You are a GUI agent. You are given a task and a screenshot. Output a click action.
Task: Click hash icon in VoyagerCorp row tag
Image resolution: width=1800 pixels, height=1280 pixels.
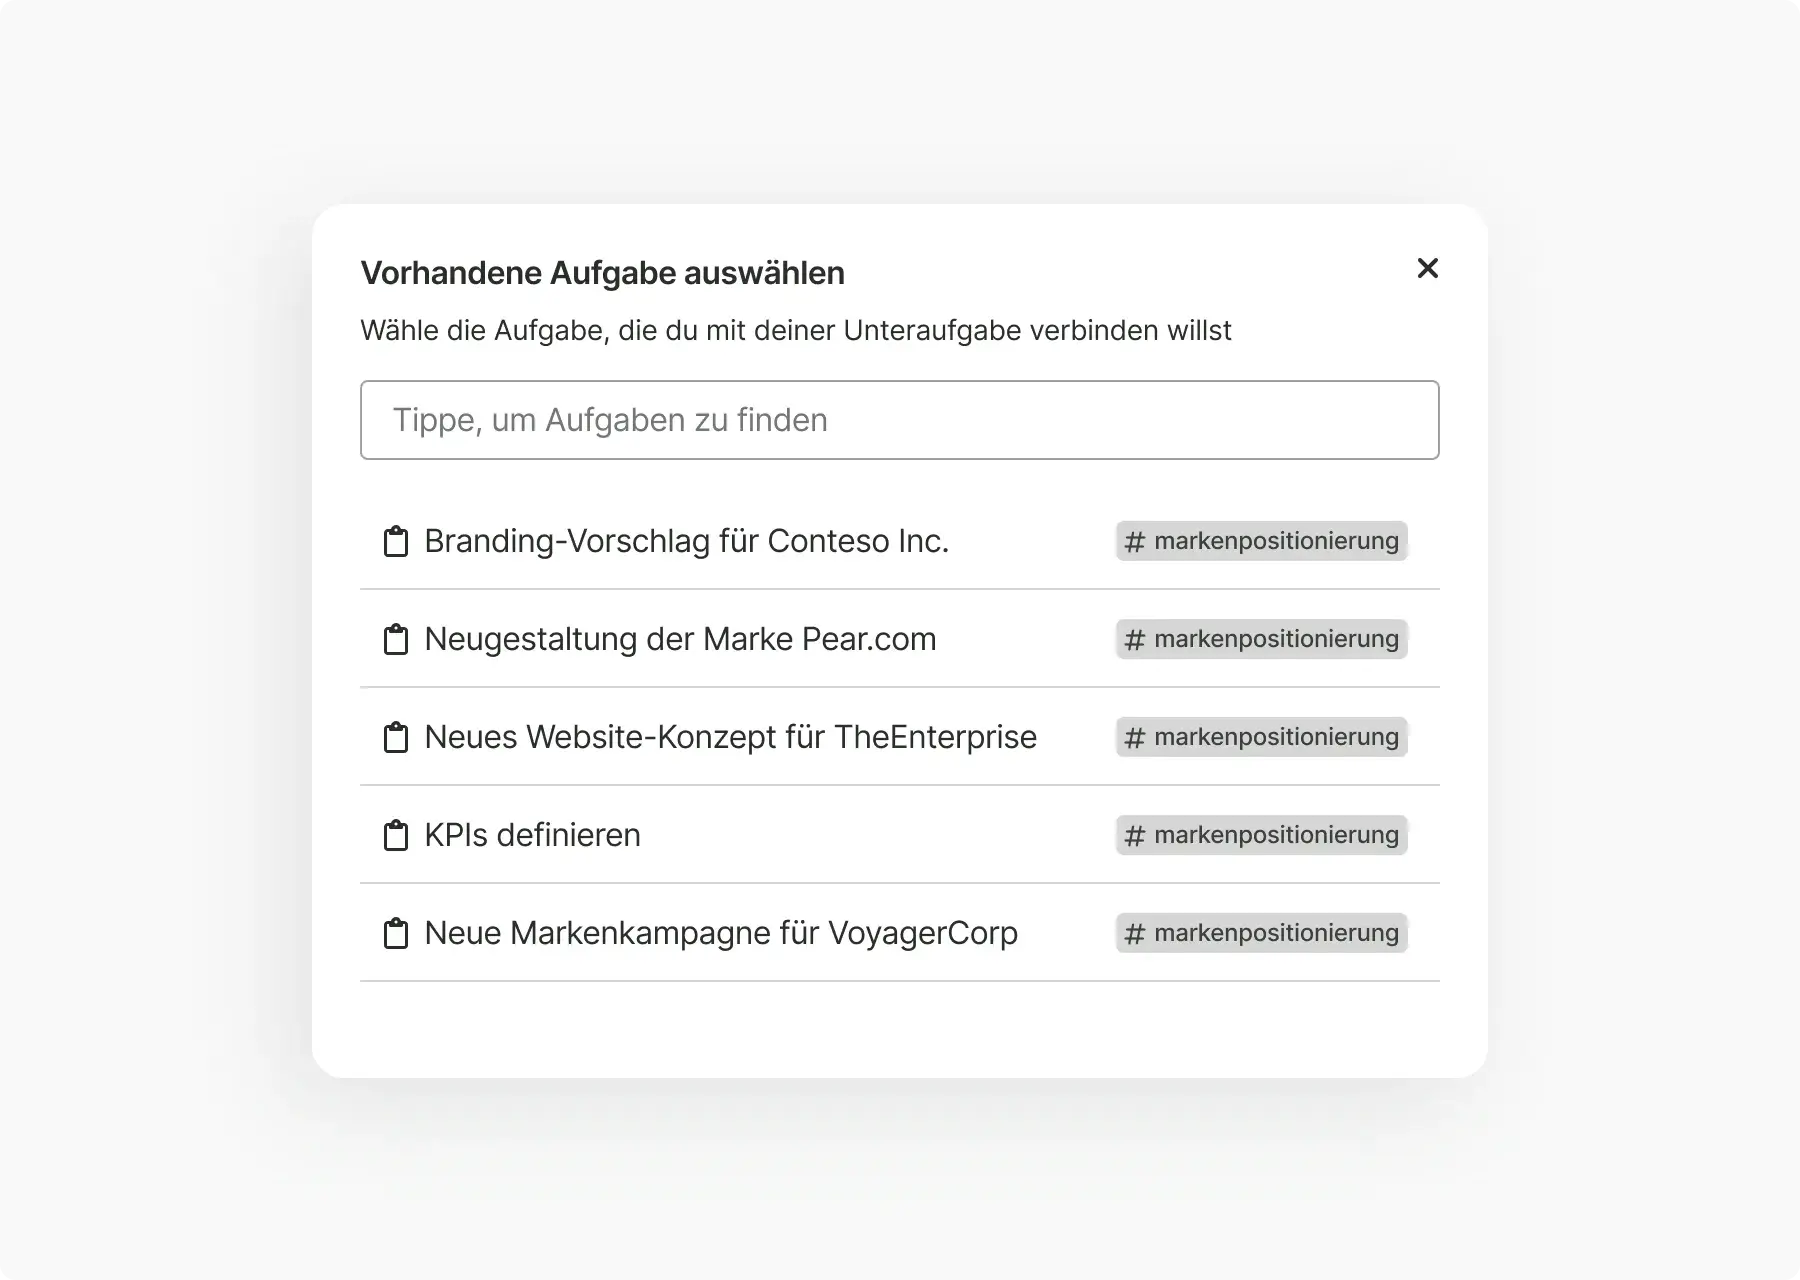point(1134,934)
